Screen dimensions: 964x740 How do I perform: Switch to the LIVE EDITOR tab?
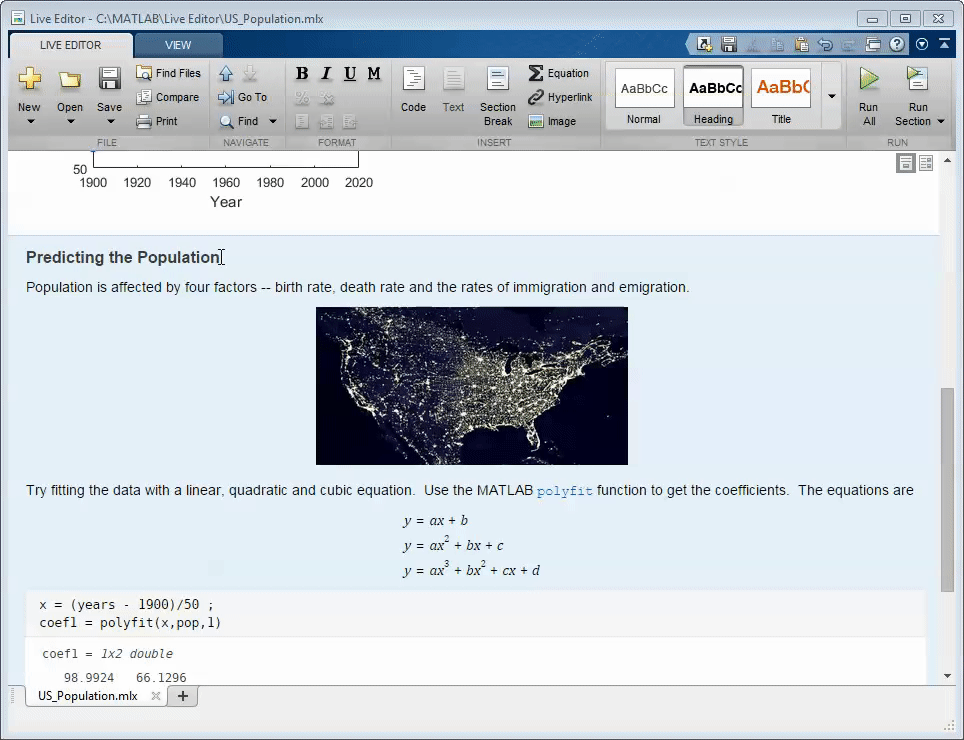coord(71,45)
